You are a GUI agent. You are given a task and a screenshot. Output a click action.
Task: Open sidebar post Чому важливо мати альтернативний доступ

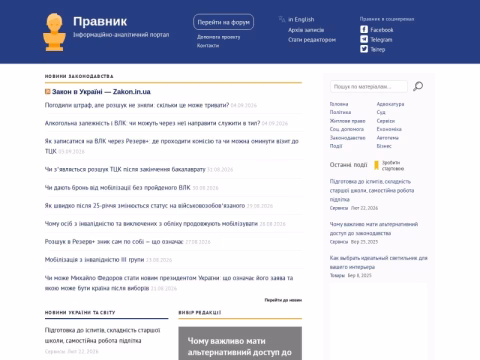pyautogui.click(x=374, y=229)
